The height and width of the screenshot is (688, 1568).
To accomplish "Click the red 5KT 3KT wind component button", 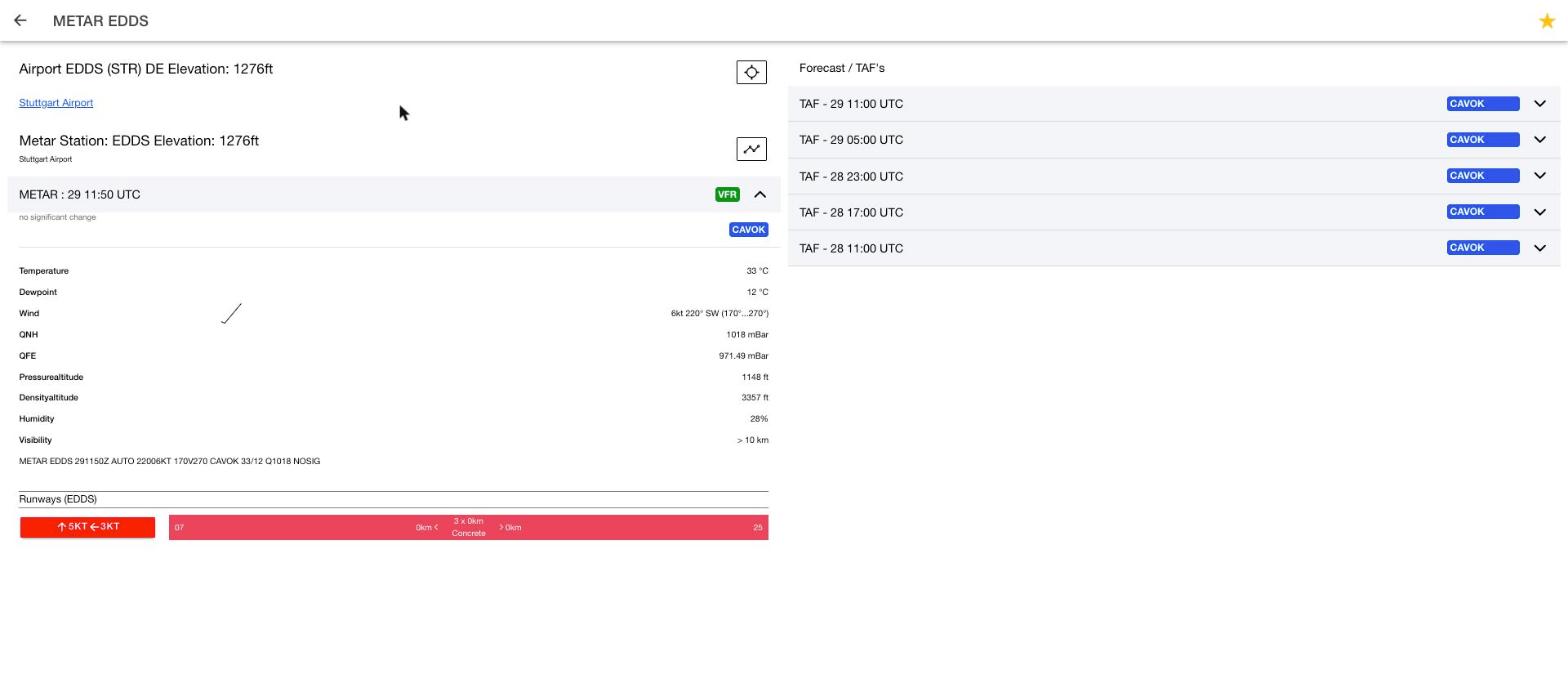I will pyautogui.click(x=88, y=527).
